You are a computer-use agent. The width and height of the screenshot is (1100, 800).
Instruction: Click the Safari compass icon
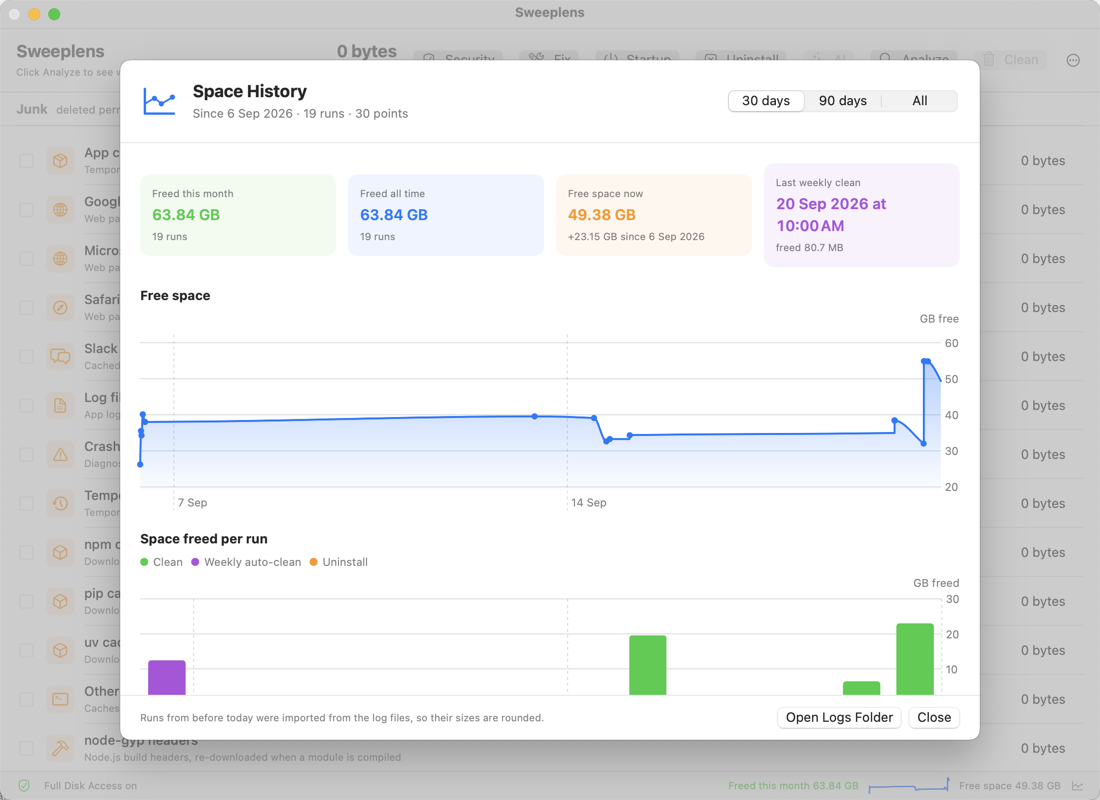click(x=60, y=307)
